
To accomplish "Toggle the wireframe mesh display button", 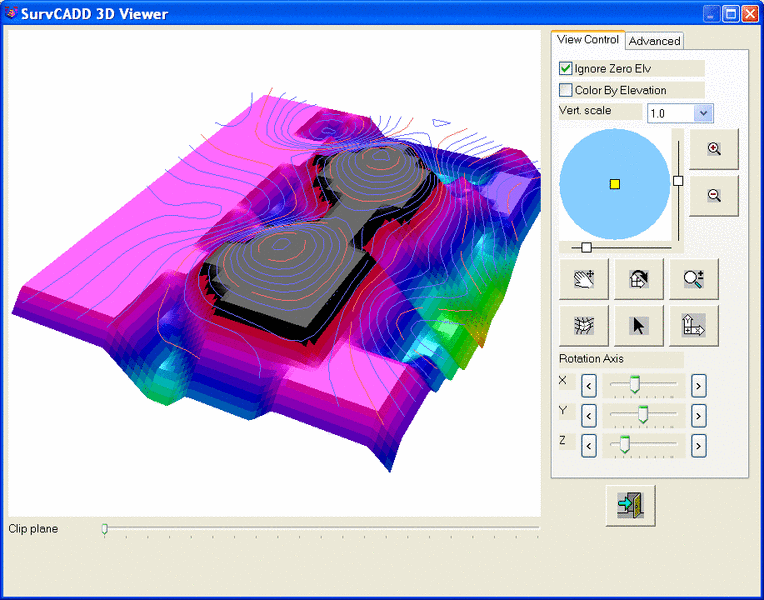I will 584,326.
